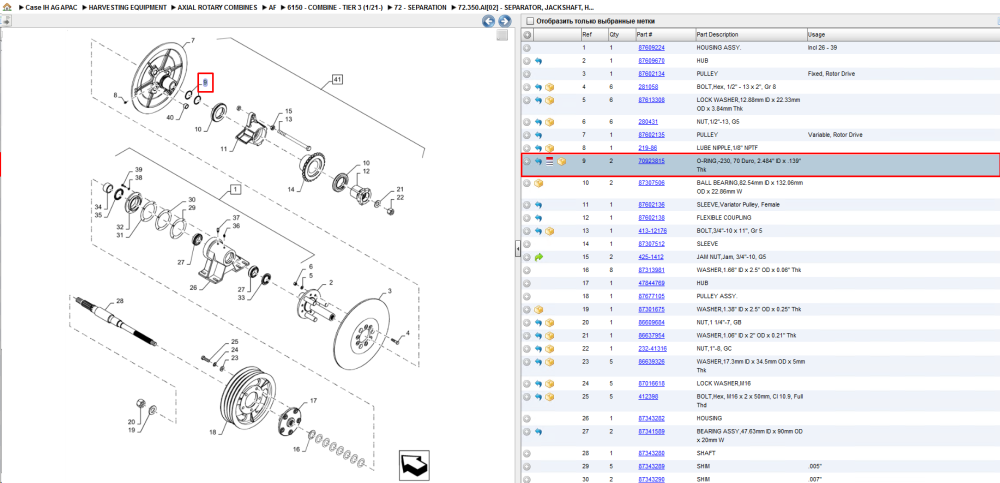Go to next diagram with right arrow
Screen dimensions: 1000x483
pos(504,22)
